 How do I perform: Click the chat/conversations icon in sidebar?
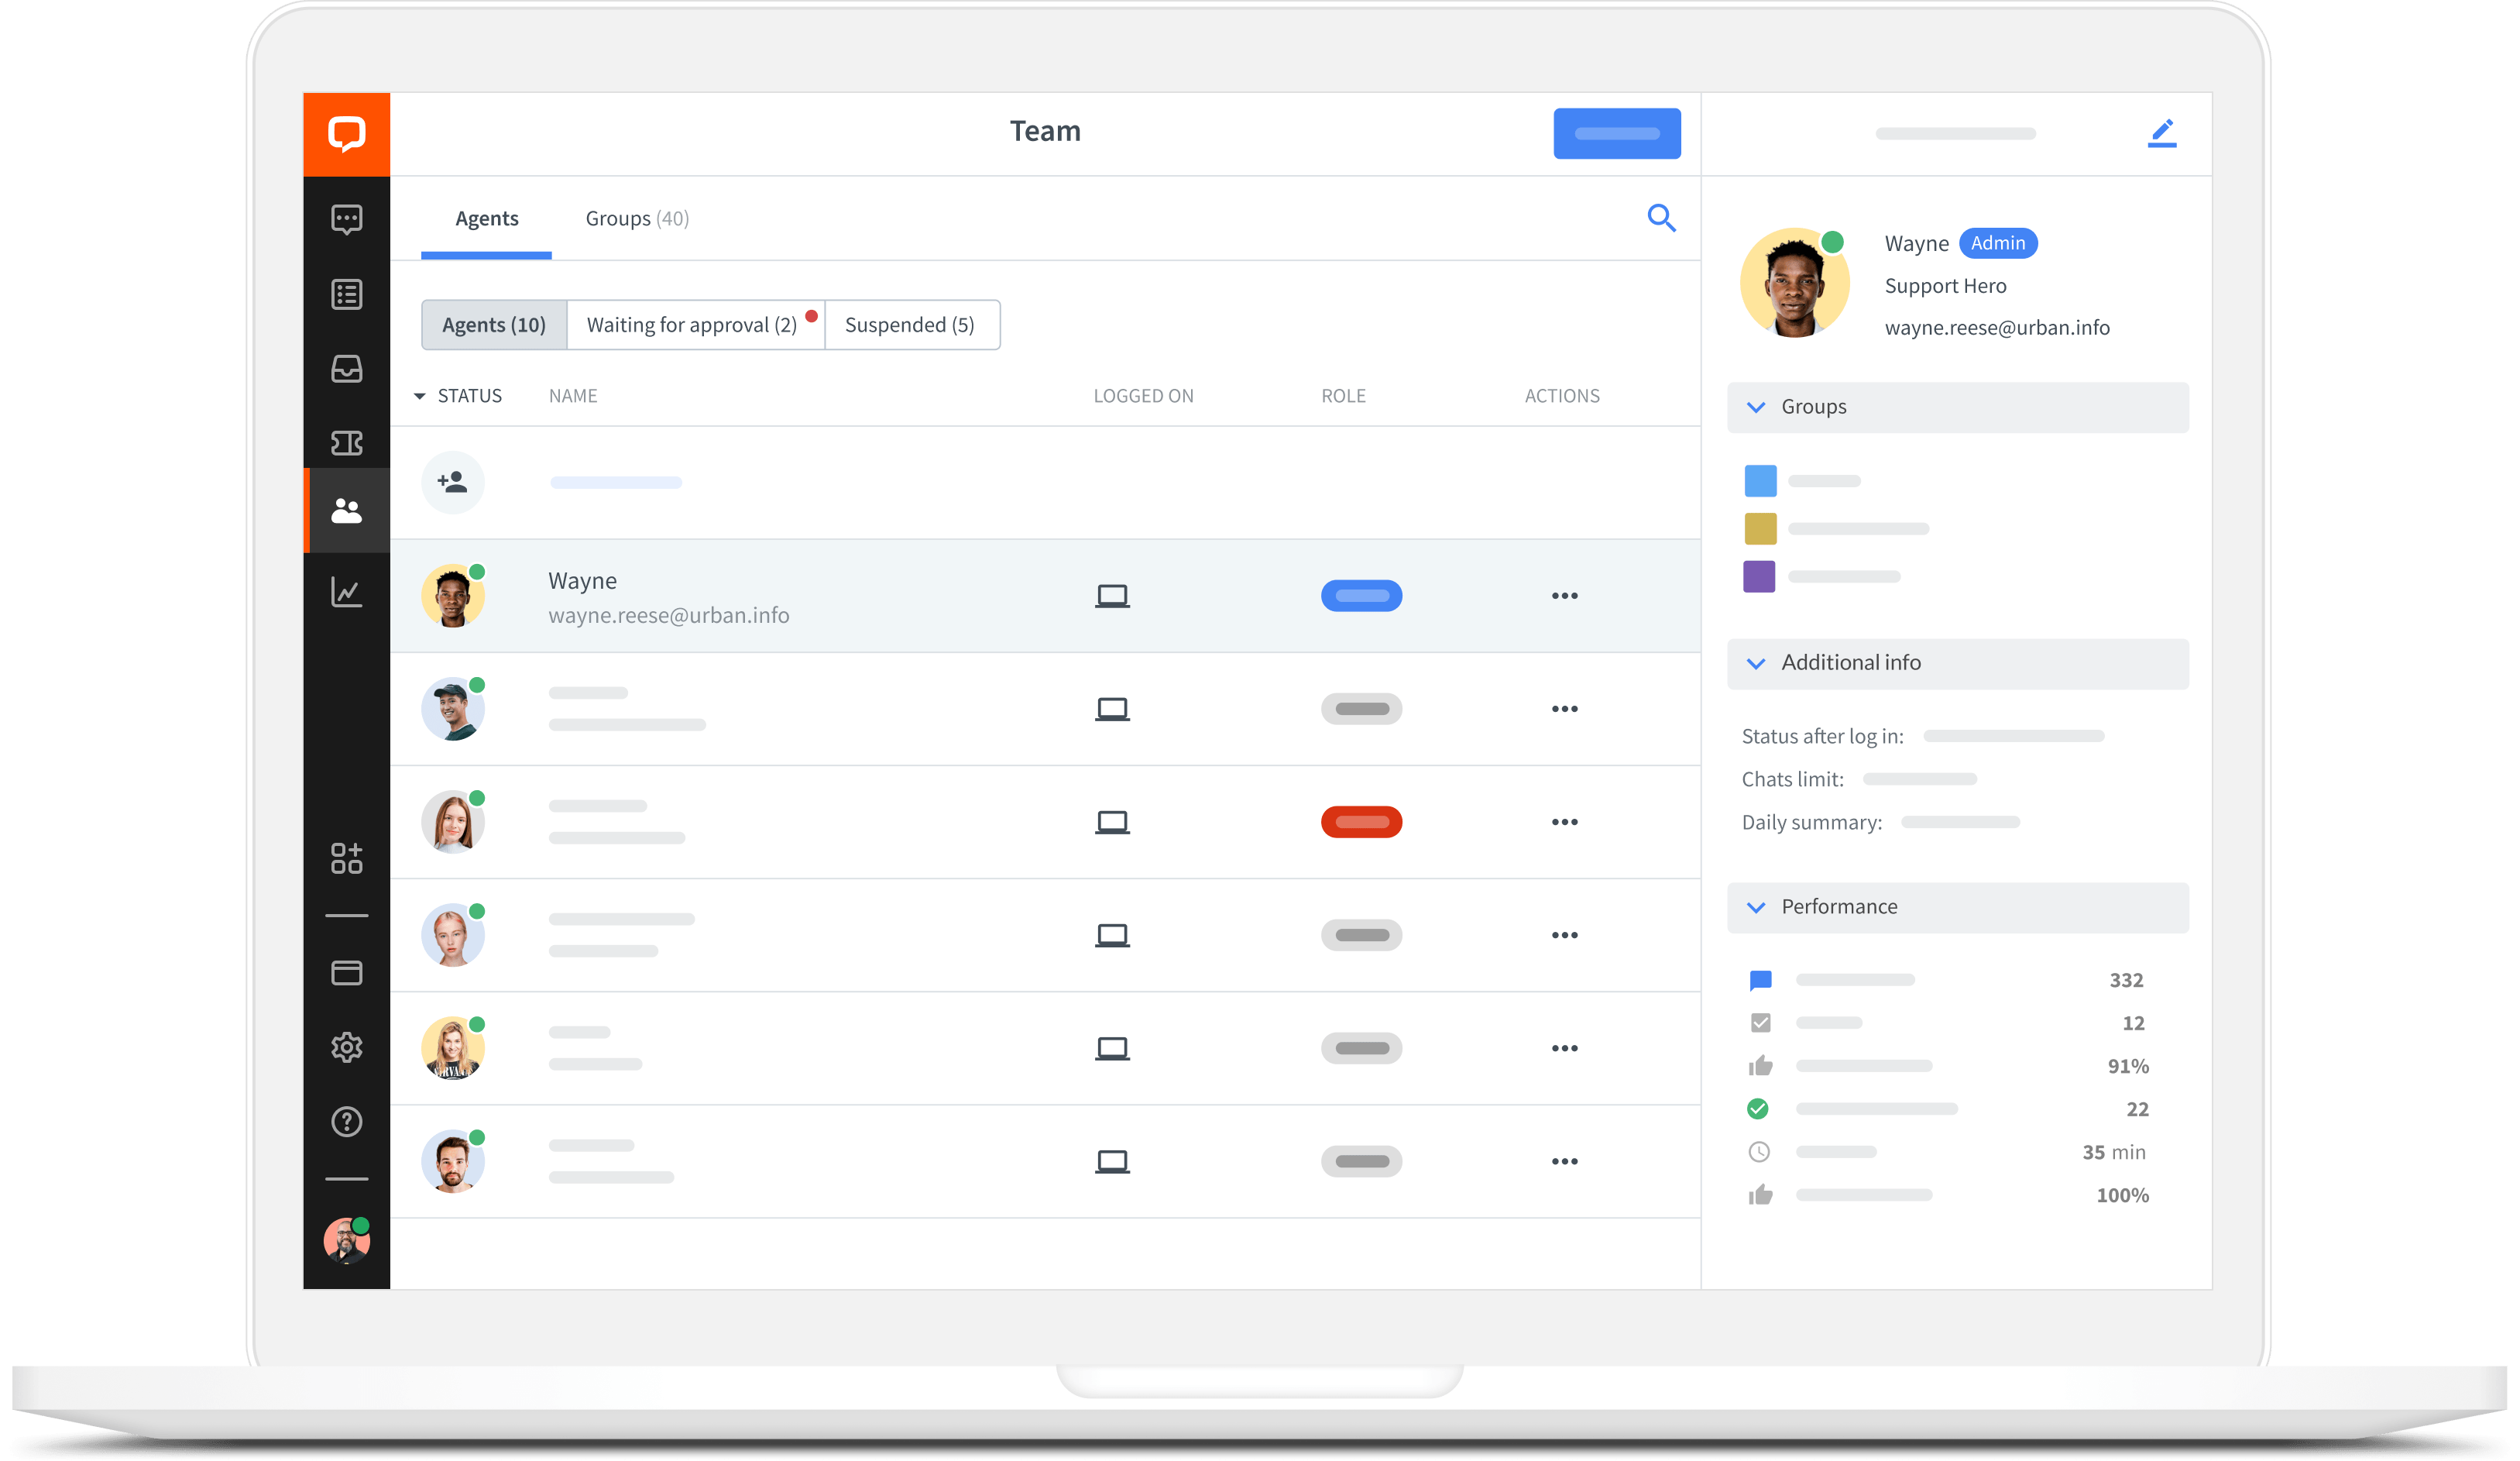(346, 219)
